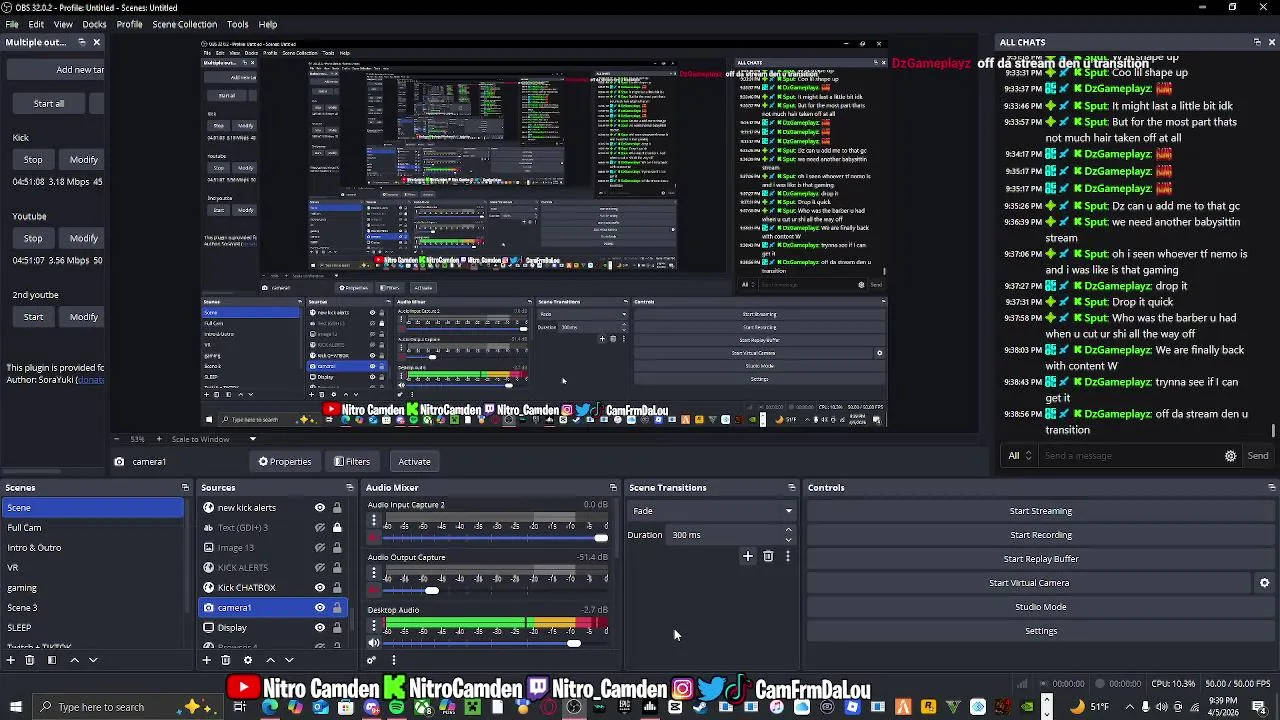
Task: Adjust the Desktop Audio volume slider
Action: (x=573, y=643)
